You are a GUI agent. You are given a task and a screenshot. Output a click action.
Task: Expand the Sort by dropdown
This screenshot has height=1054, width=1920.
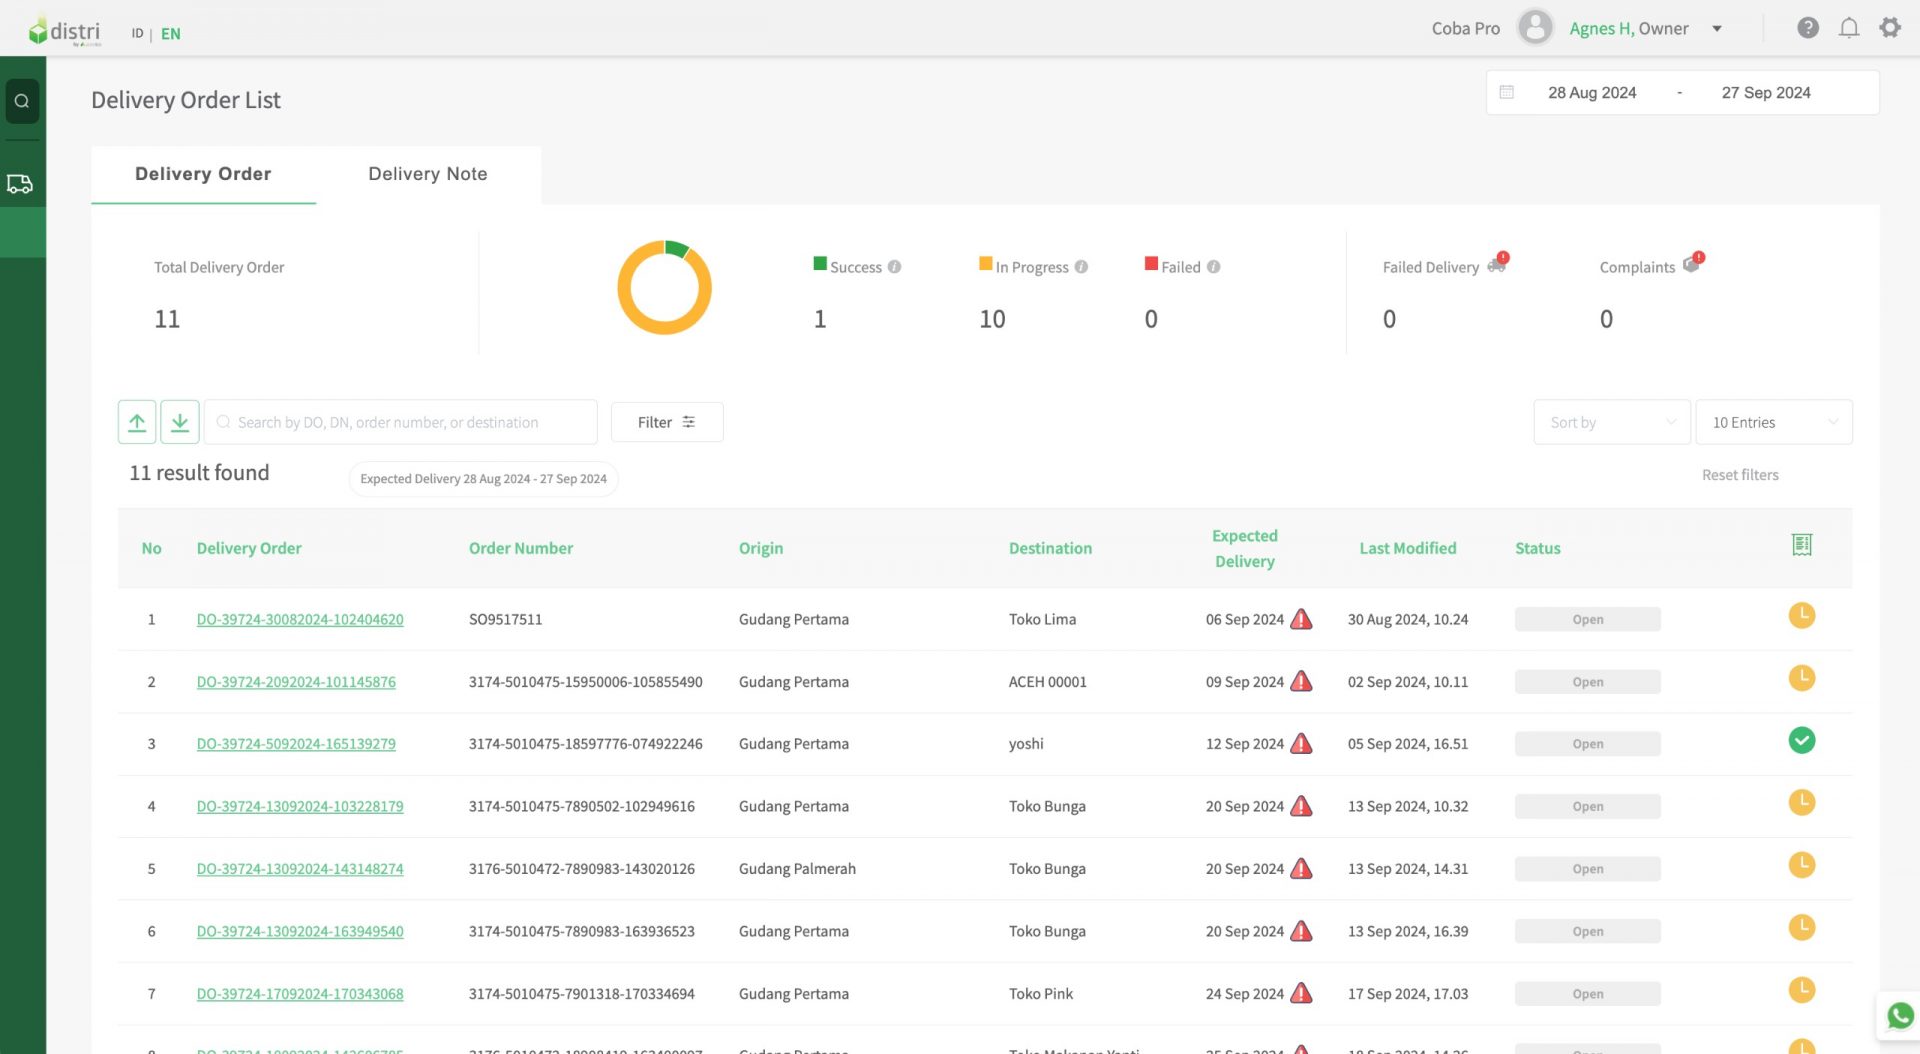tap(1611, 422)
